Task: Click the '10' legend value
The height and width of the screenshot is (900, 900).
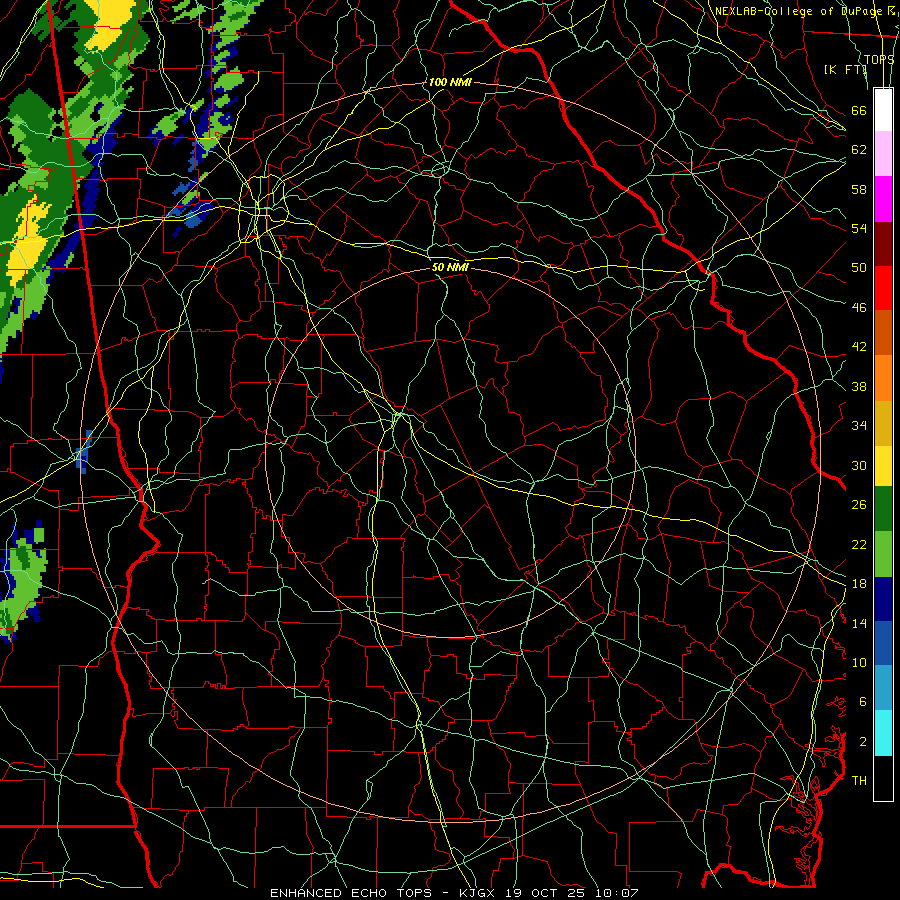Action: point(859,663)
